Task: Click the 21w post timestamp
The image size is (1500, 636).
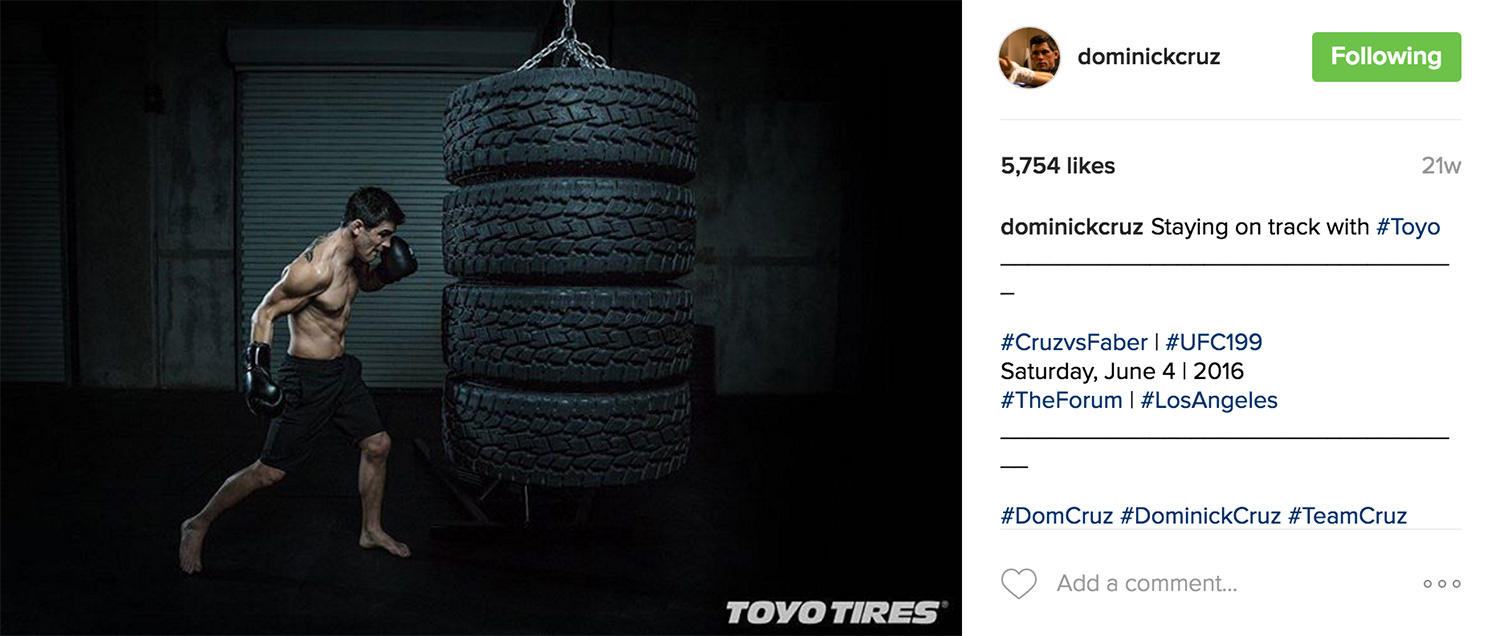Action: [1441, 166]
